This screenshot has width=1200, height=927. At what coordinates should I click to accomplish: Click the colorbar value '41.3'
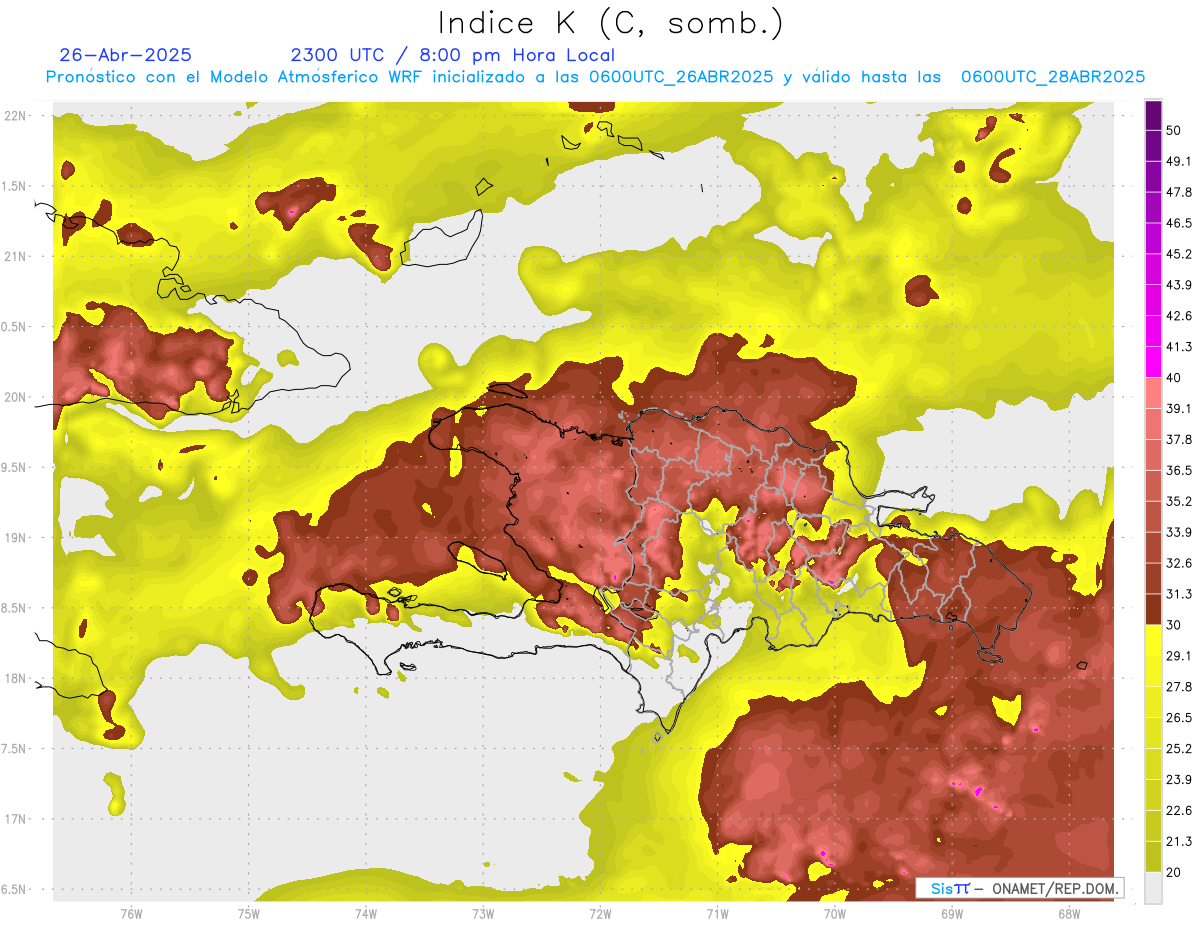[1178, 347]
